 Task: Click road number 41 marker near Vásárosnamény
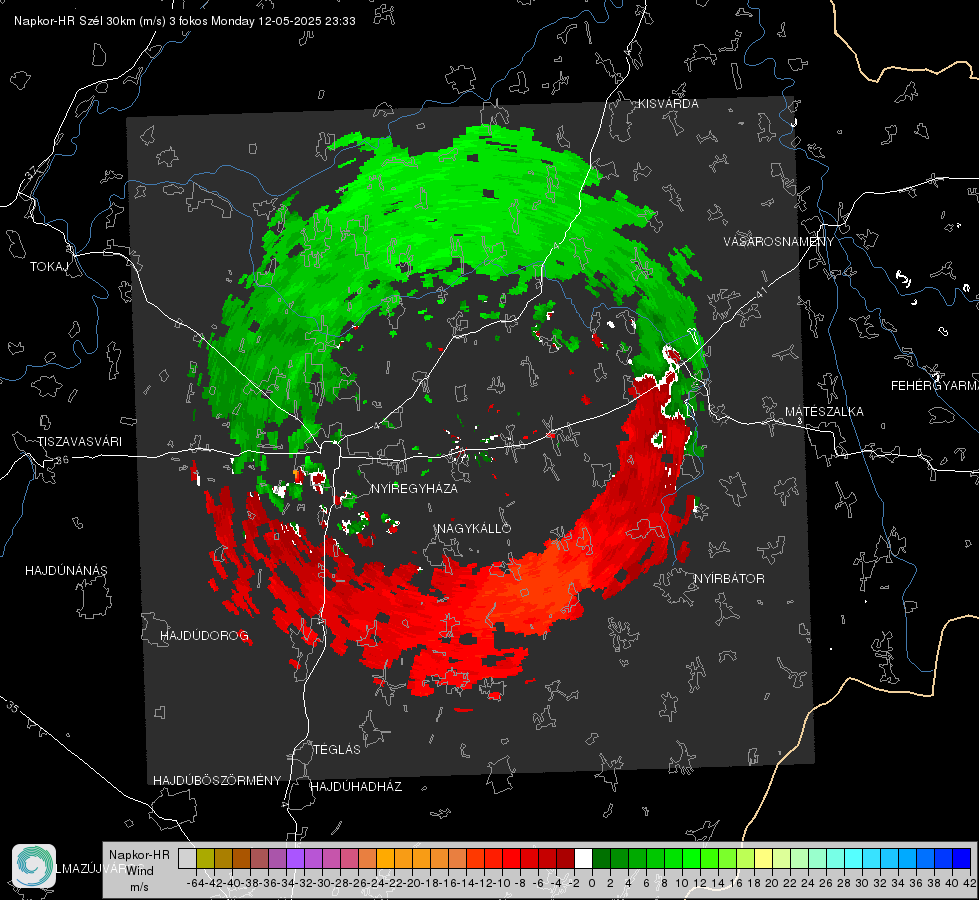(760, 292)
